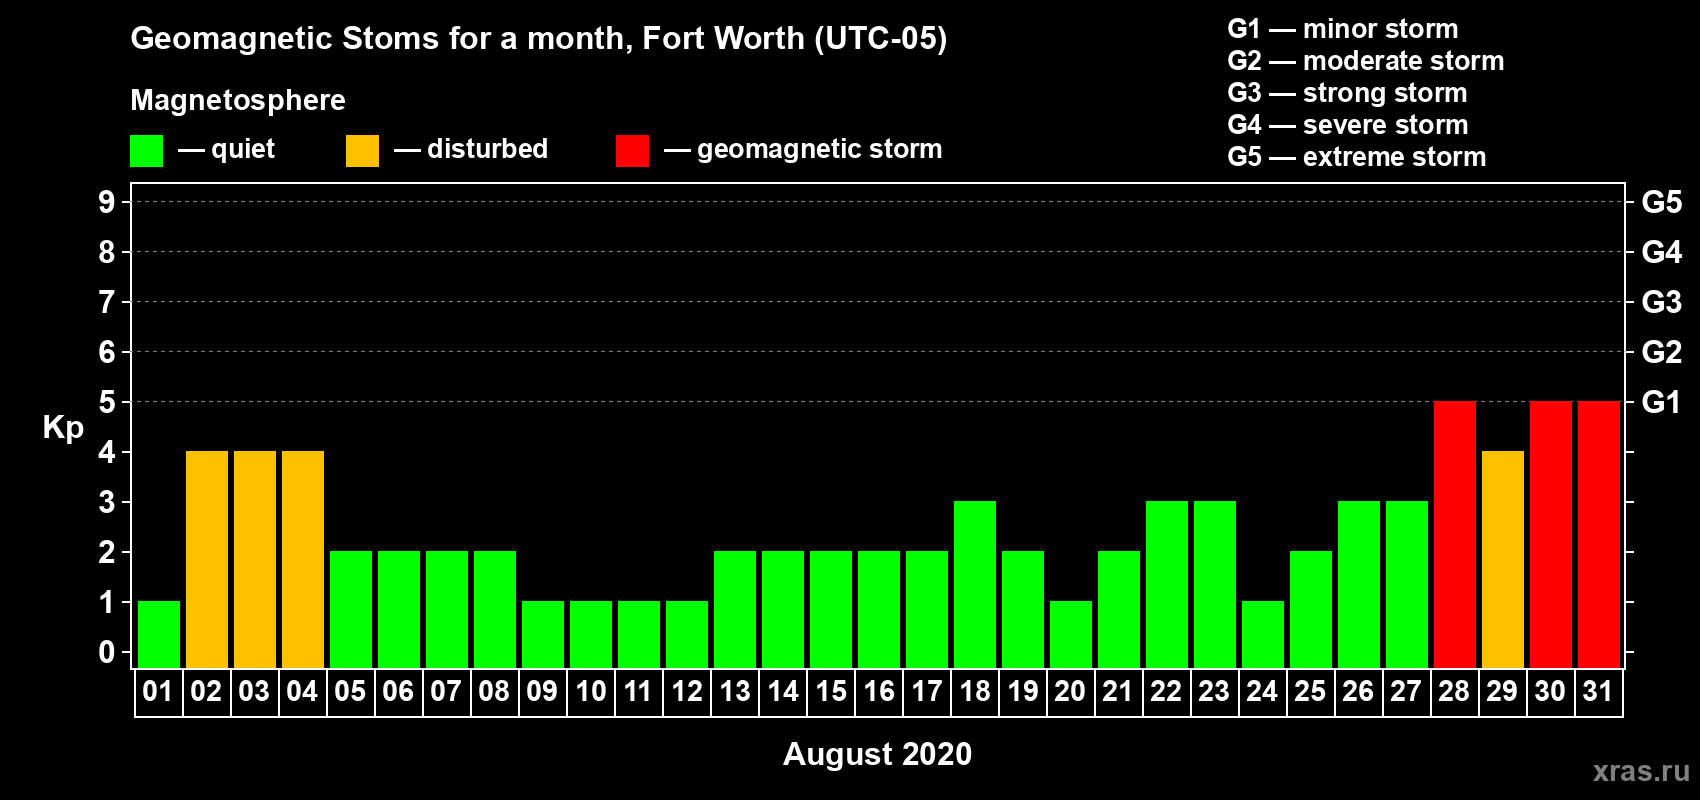Click the red geomagnetic storm legend swatch
The height and width of the screenshot is (800, 1700).
[632, 151]
